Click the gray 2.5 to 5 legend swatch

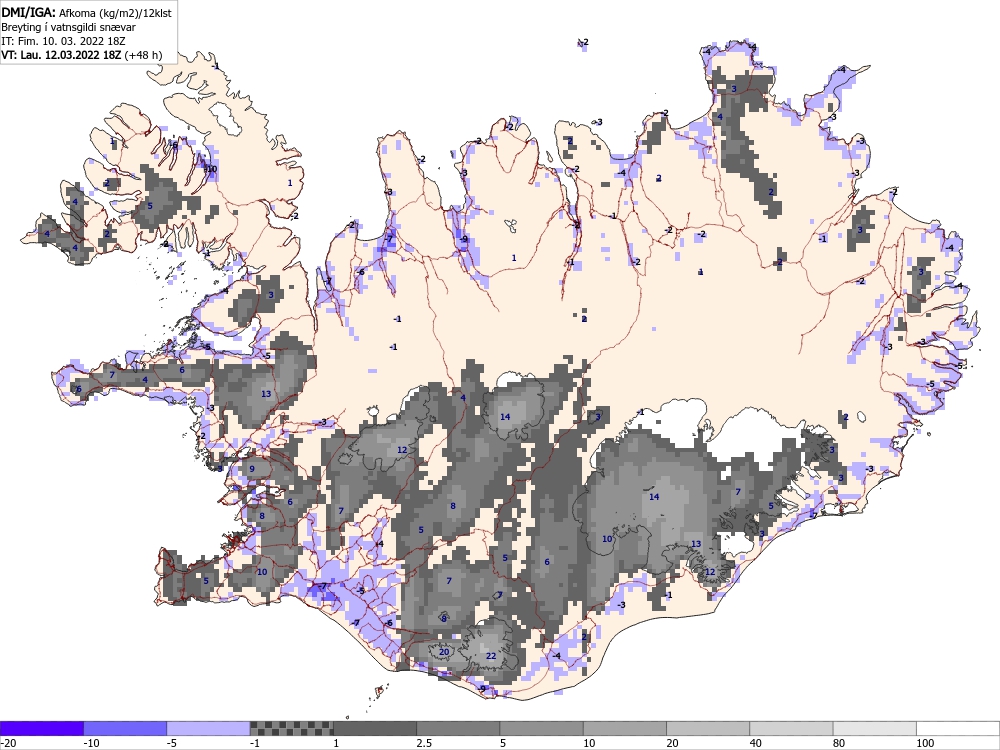pyautogui.click(x=458, y=728)
